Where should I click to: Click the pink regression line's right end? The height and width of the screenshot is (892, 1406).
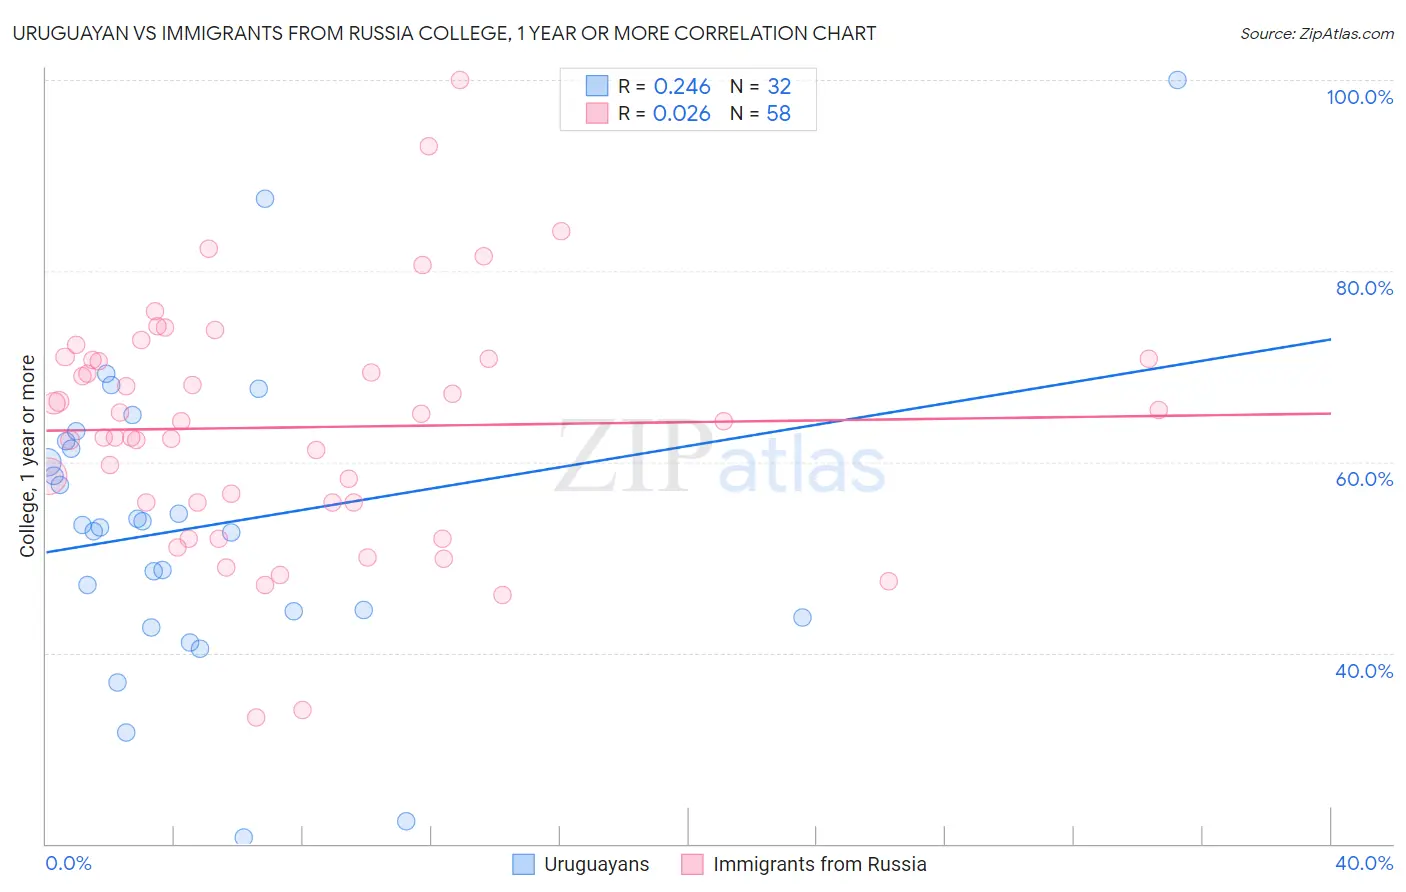[x=1329, y=413]
